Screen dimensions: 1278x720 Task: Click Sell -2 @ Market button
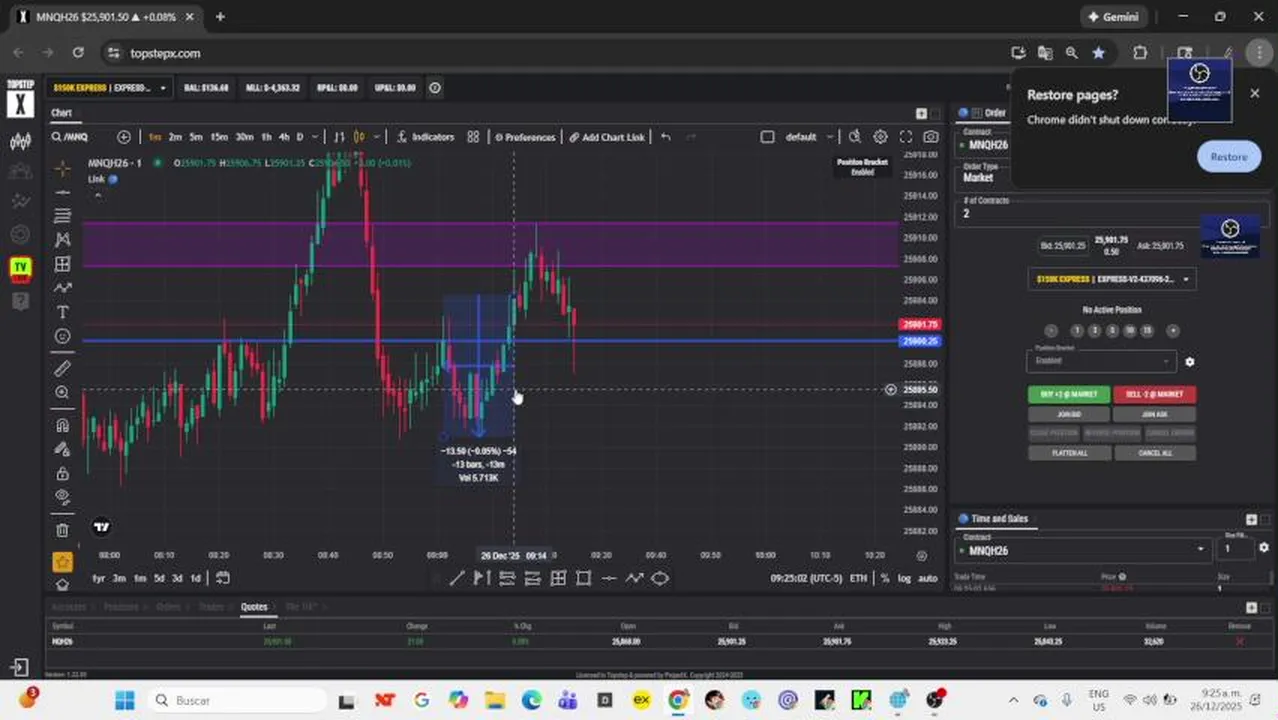click(x=1154, y=394)
